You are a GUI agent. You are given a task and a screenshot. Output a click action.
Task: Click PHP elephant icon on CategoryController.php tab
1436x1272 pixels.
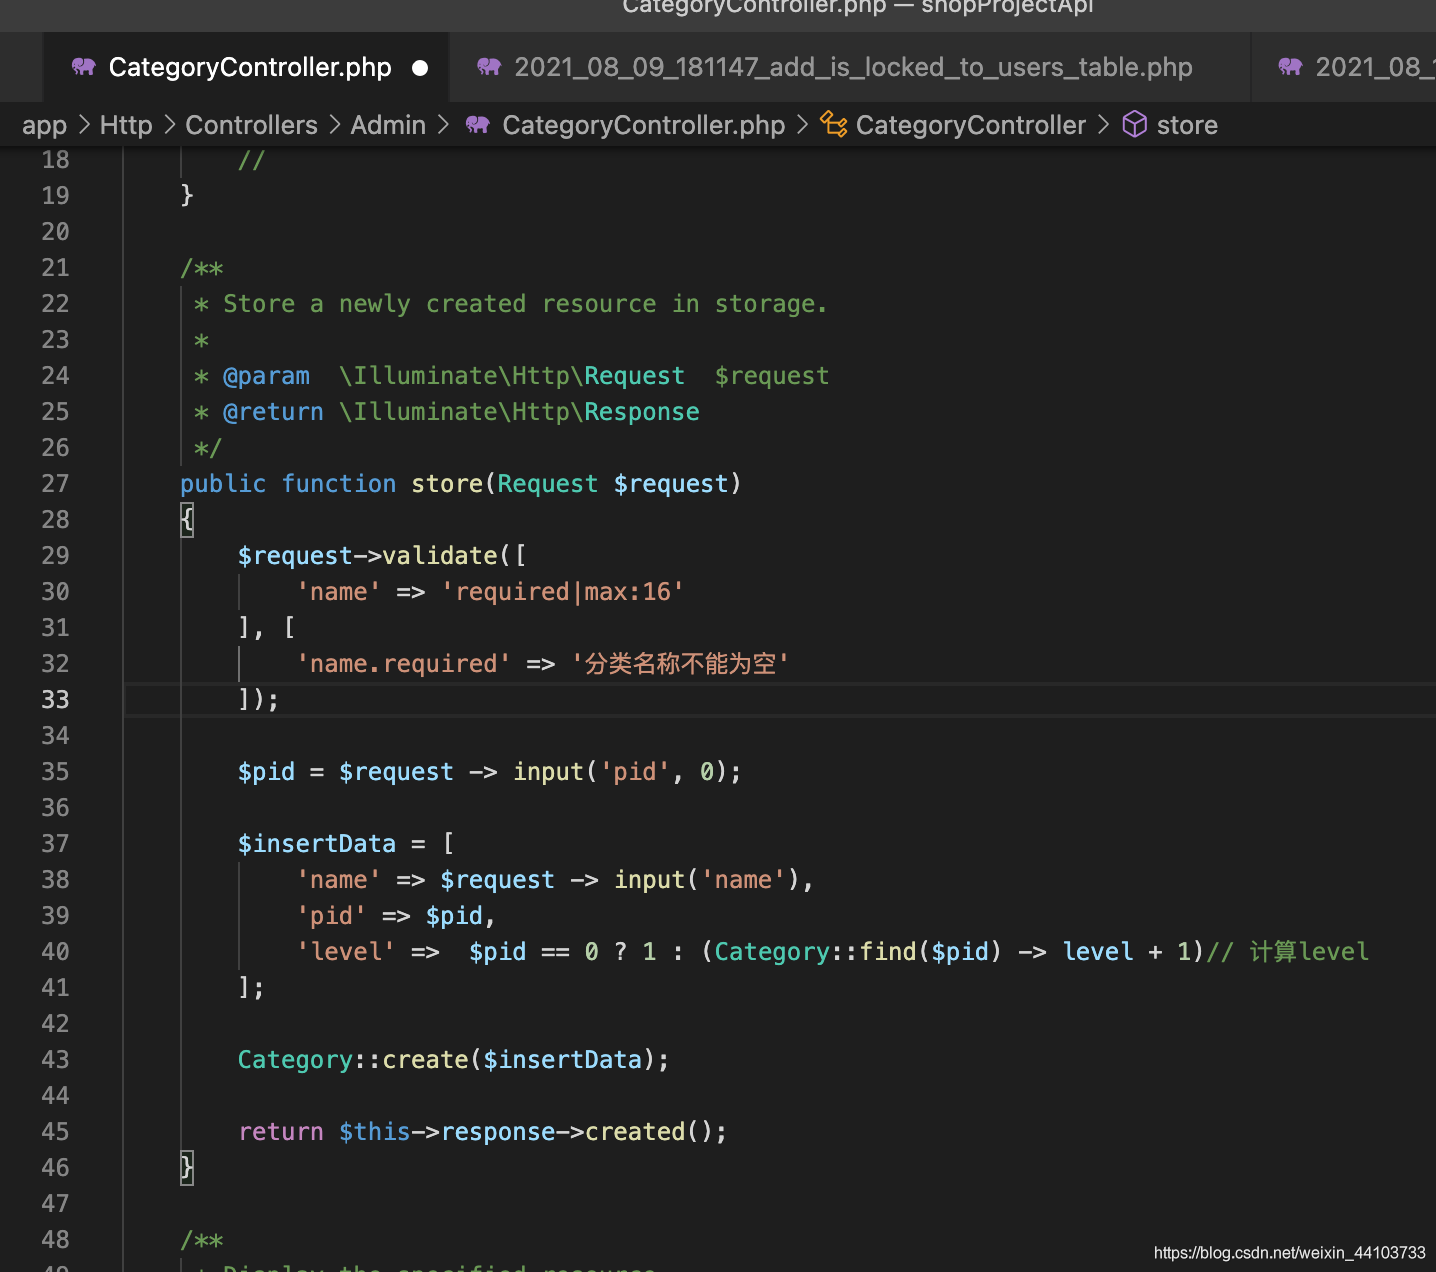tap(83, 67)
